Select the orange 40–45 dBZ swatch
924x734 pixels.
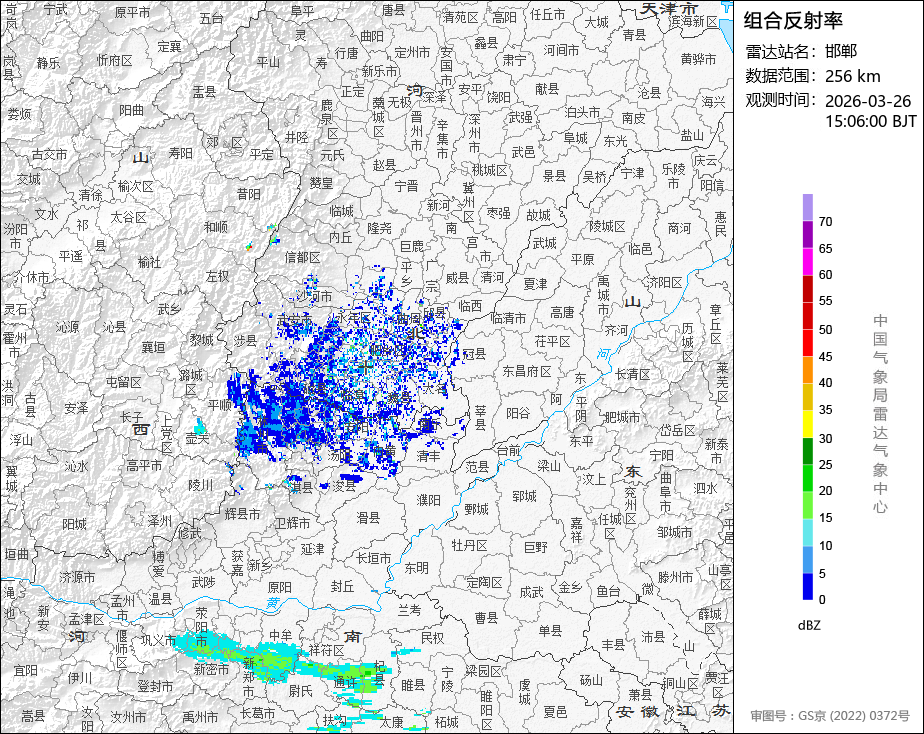tap(807, 370)
